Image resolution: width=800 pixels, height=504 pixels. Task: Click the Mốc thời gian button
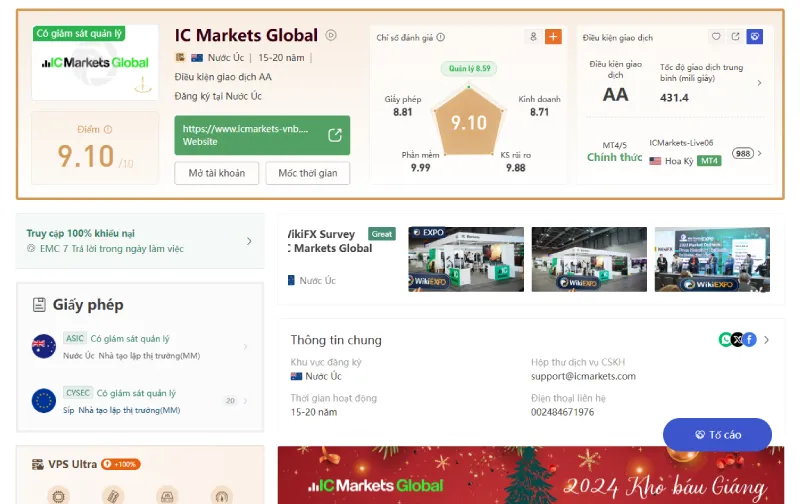click(x=308, y=173)
